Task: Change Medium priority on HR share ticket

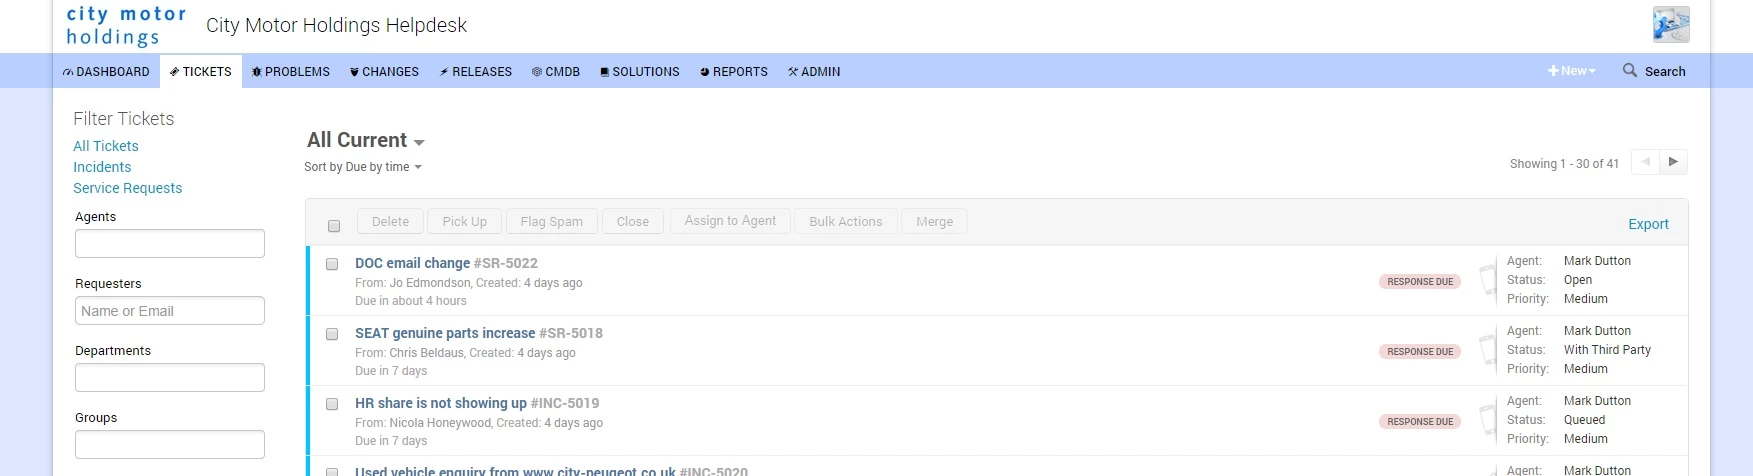Action: 1586,439
